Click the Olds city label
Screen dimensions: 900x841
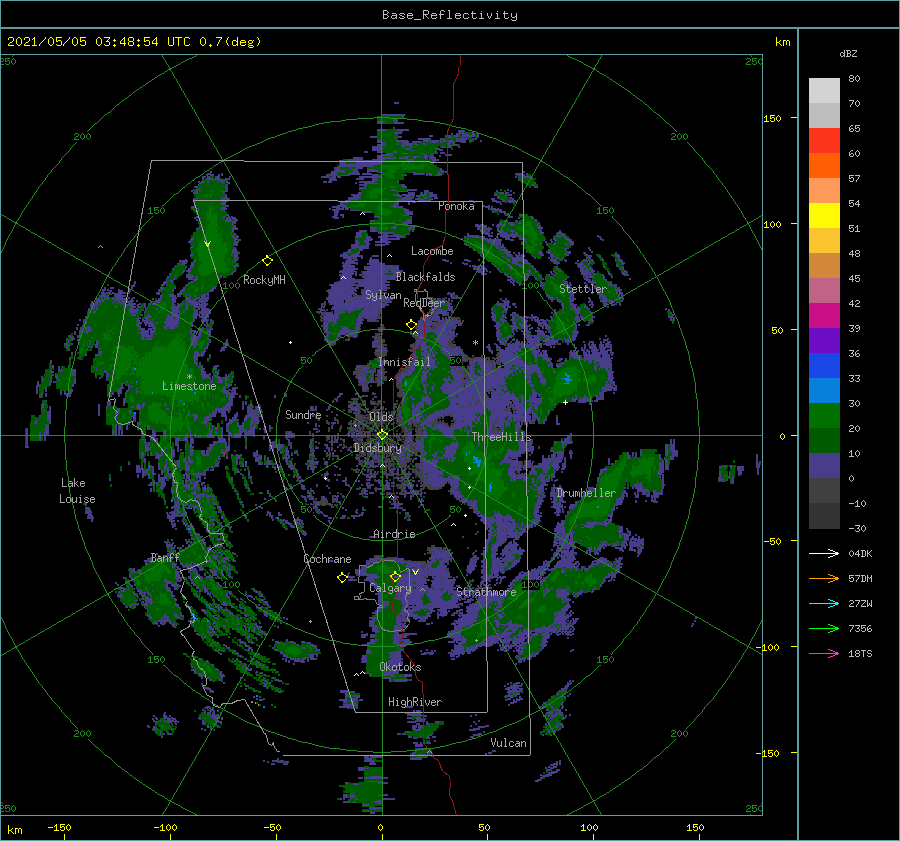[x=381, y=417]
